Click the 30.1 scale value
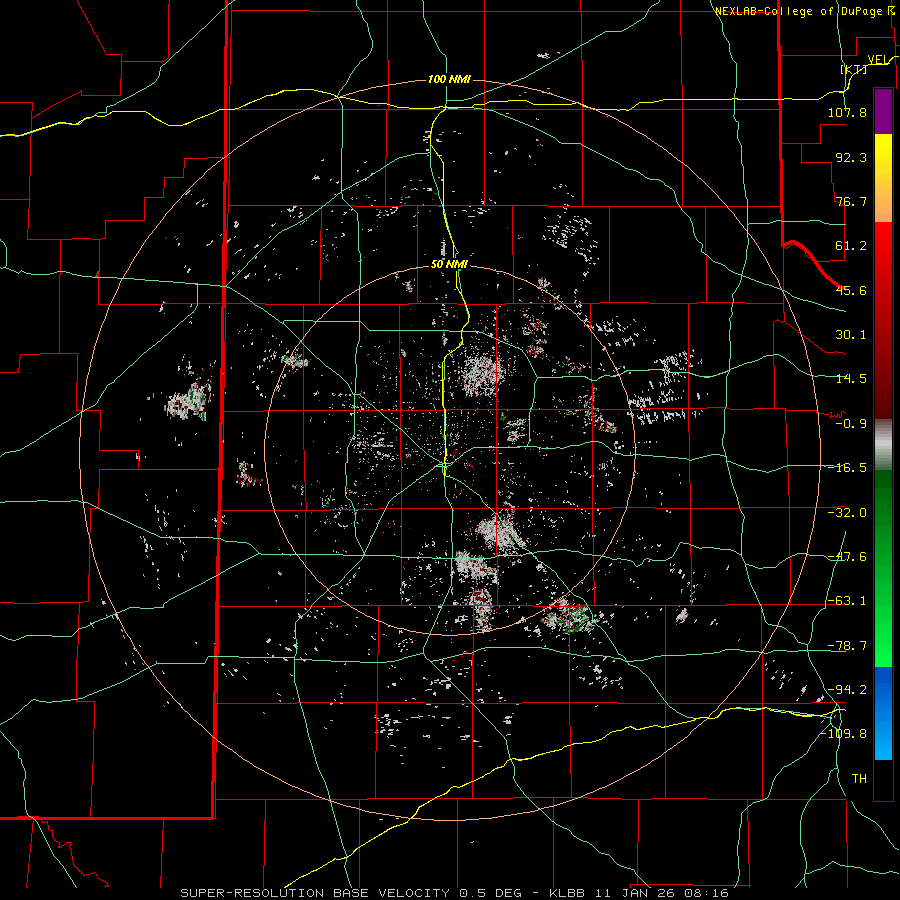Screen dimensions: 900x900 (x=851, y=335)
